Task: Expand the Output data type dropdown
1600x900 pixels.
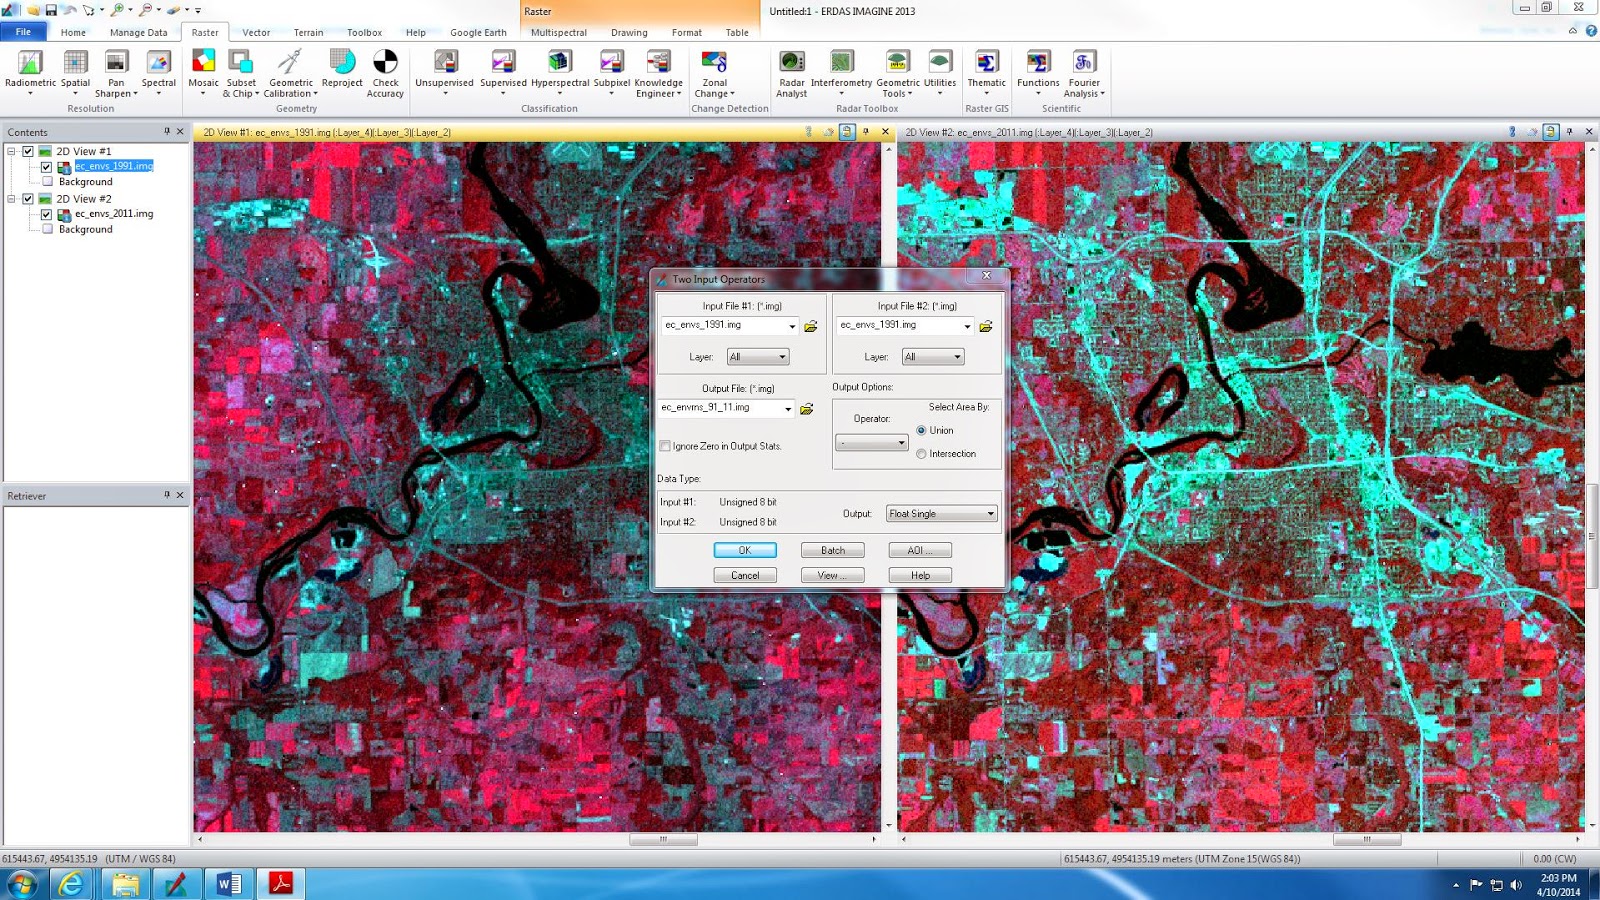Action: pyautogui.click(x=941, y=514)
